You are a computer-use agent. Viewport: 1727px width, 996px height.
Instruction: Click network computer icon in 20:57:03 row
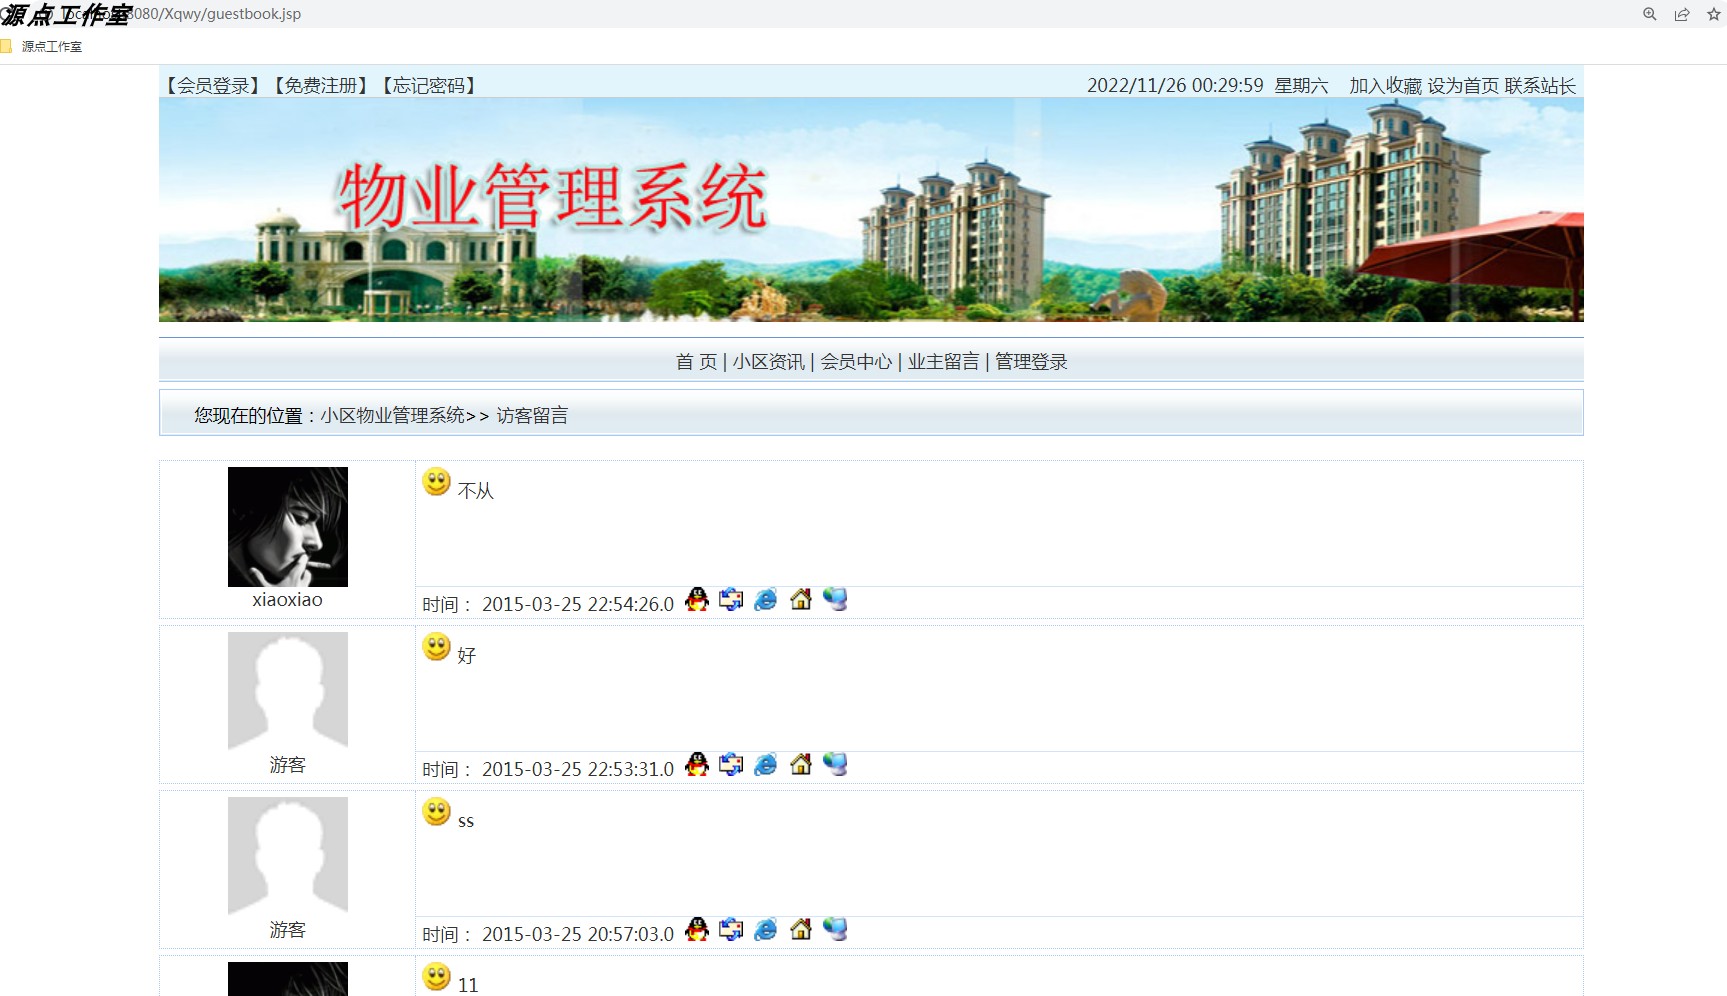pyautogui.click(x=835, y=930)
